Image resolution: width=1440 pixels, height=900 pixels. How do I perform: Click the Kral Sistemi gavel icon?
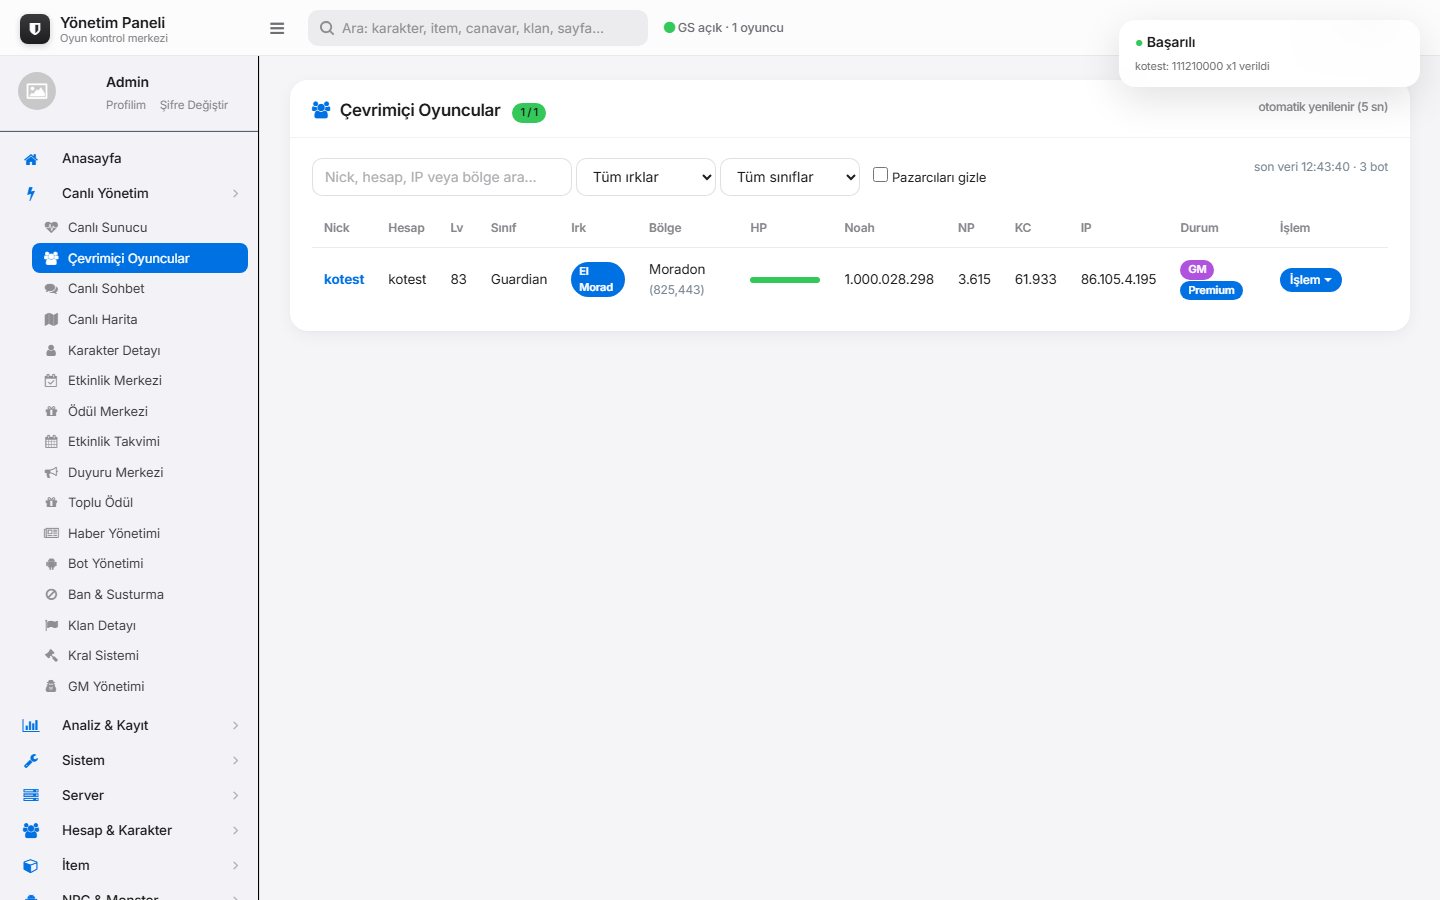click(51, 656)
